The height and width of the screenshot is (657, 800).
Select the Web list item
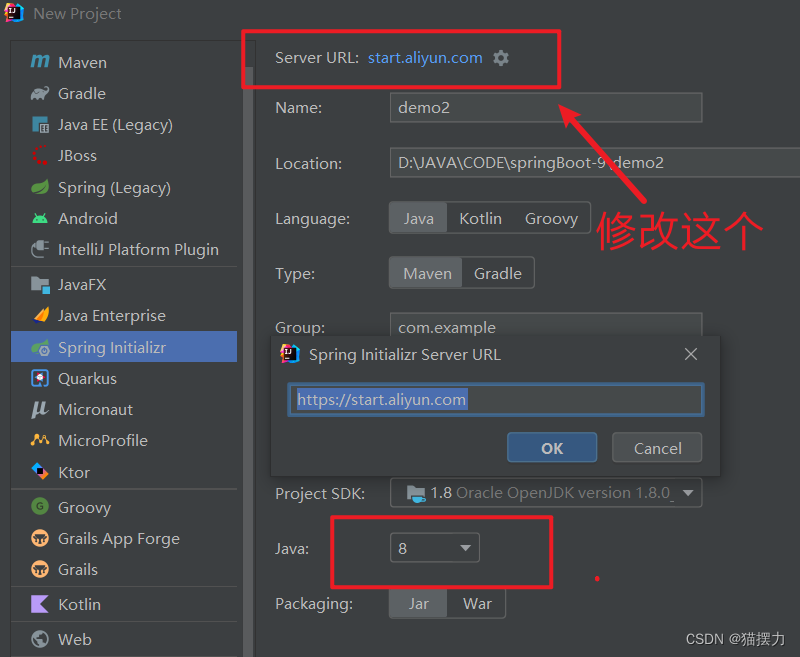coord(124,639)
